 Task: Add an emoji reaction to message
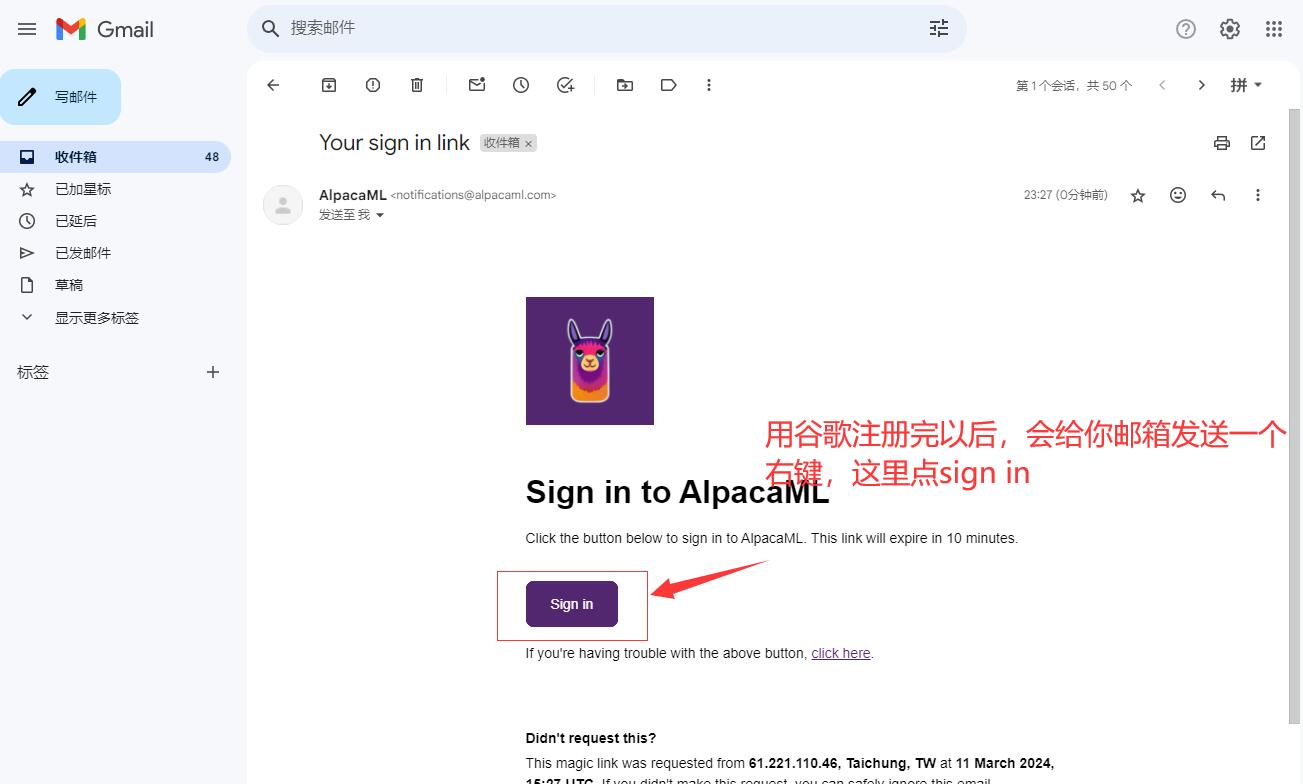coord(1178,195)
